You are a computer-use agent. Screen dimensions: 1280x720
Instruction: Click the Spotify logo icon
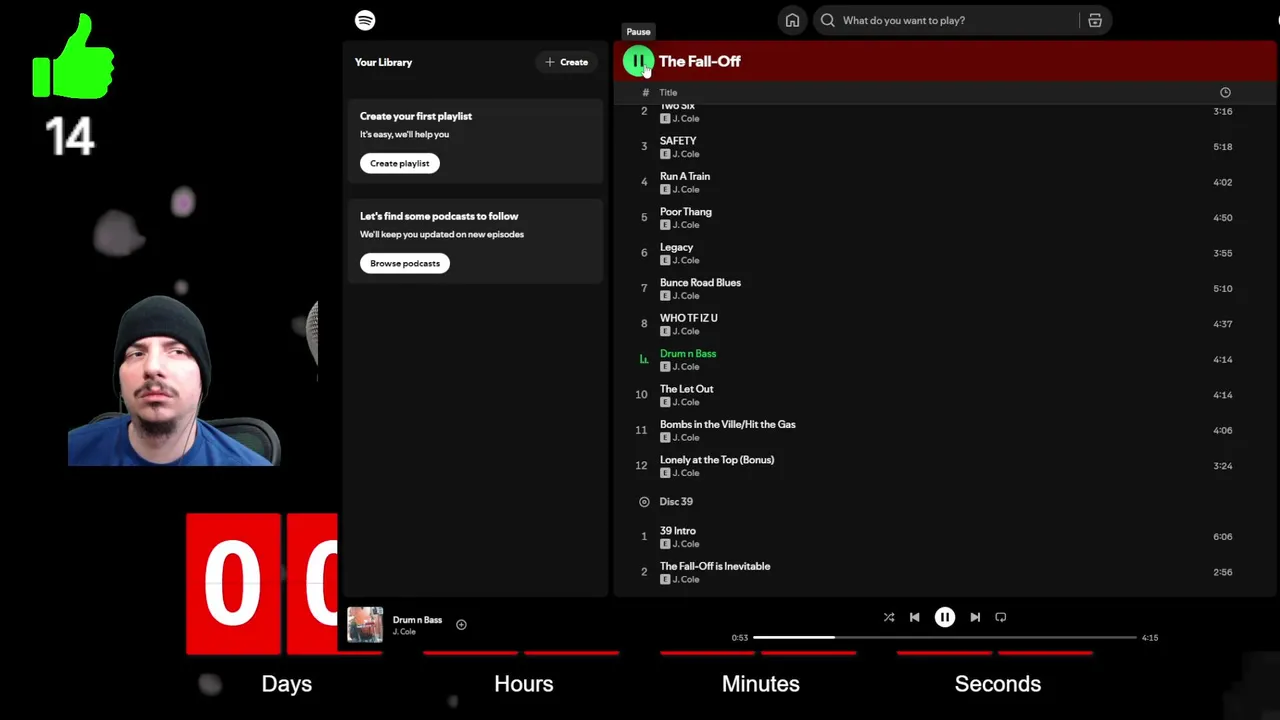(365, 20)
